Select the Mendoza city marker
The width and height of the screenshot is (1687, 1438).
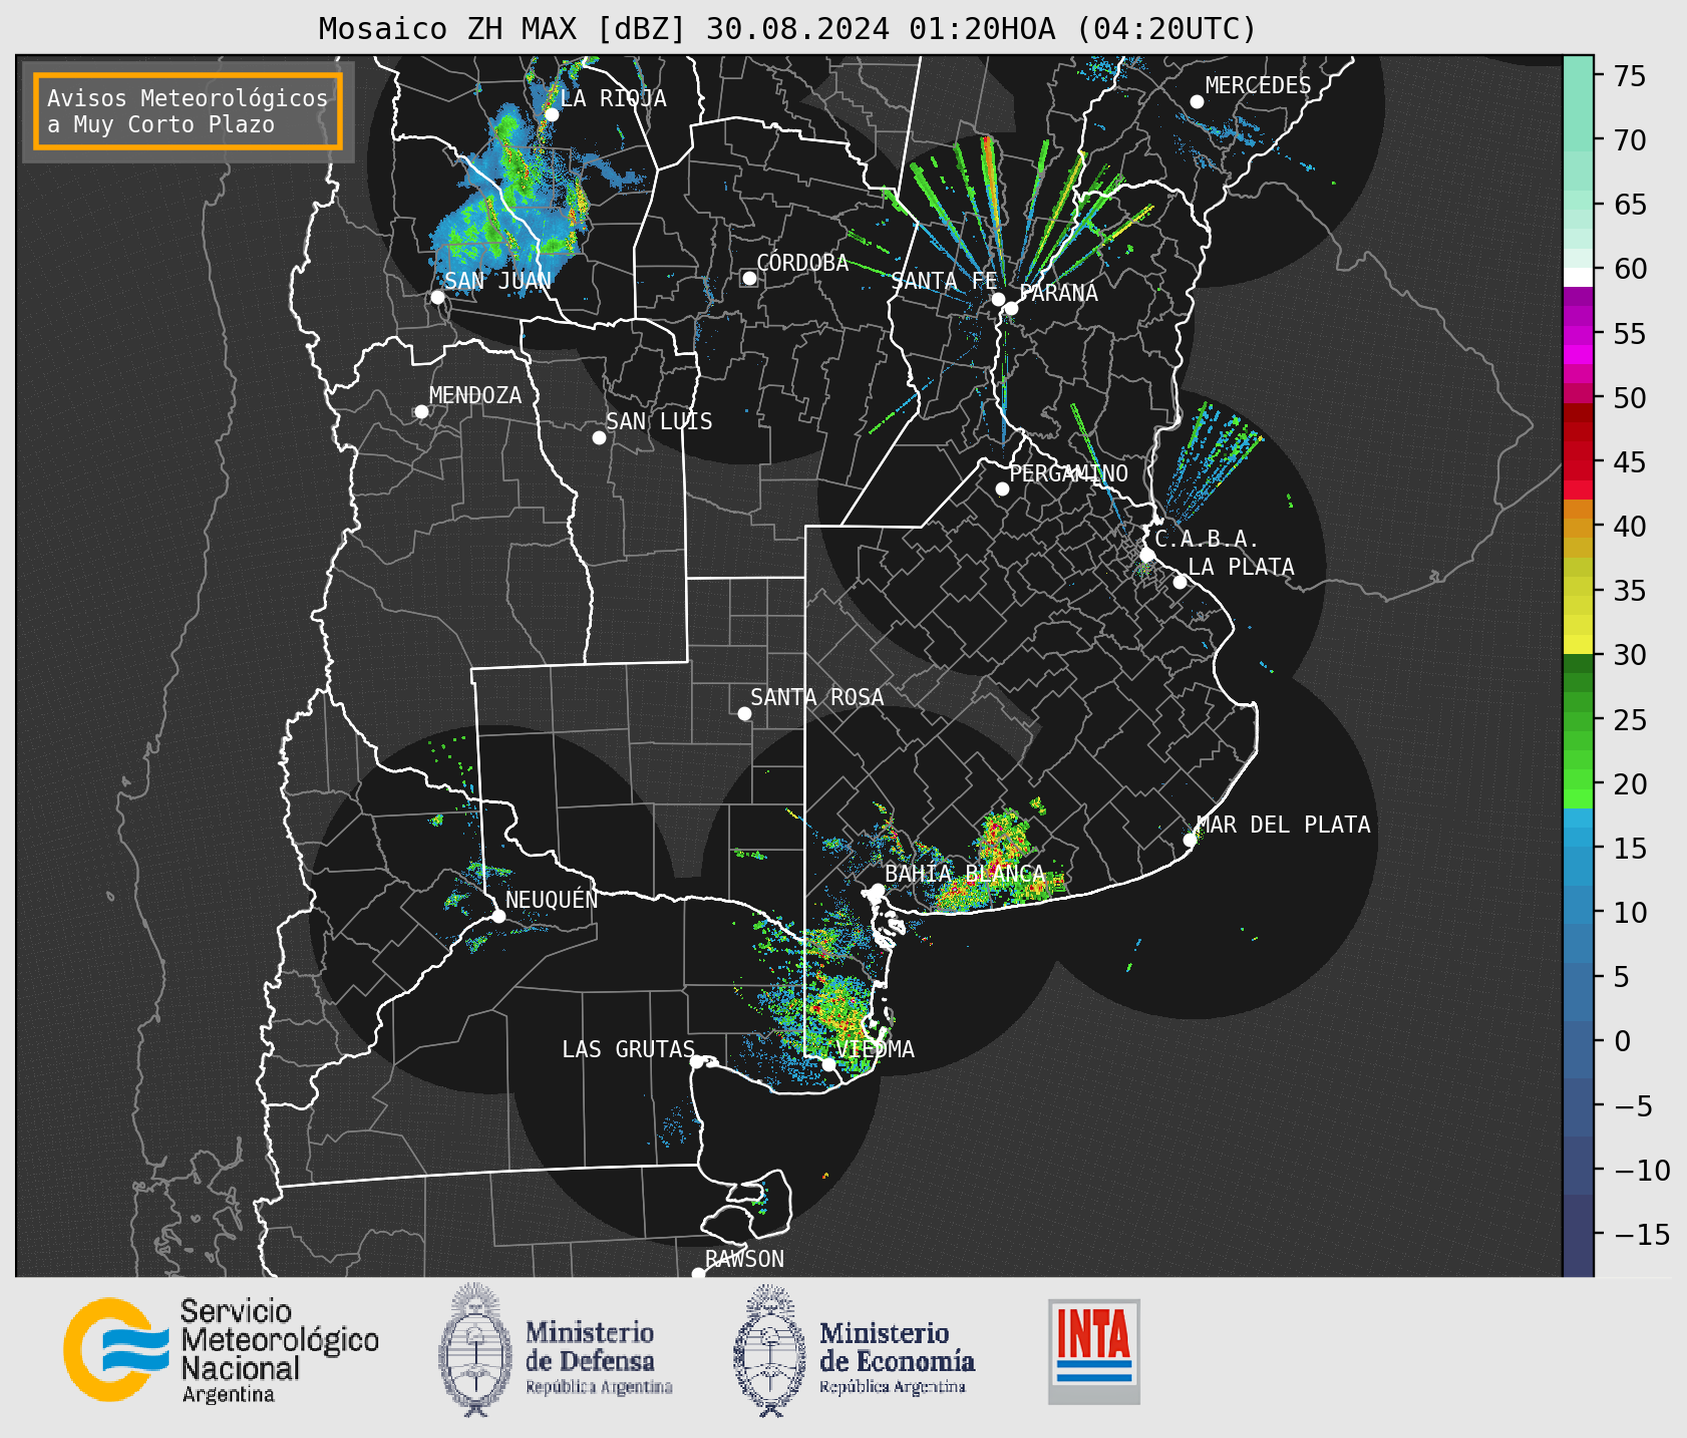point(421,412)
